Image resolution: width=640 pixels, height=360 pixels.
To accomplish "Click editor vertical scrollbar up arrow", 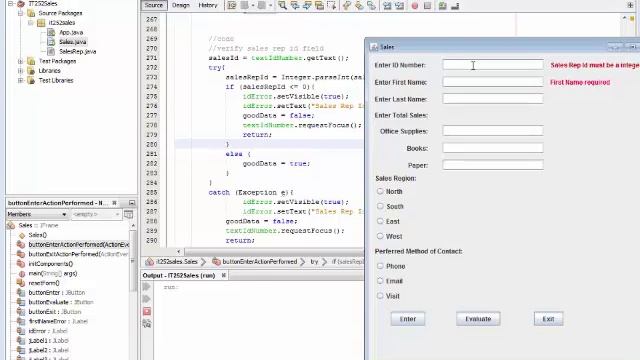I will 624,18.
